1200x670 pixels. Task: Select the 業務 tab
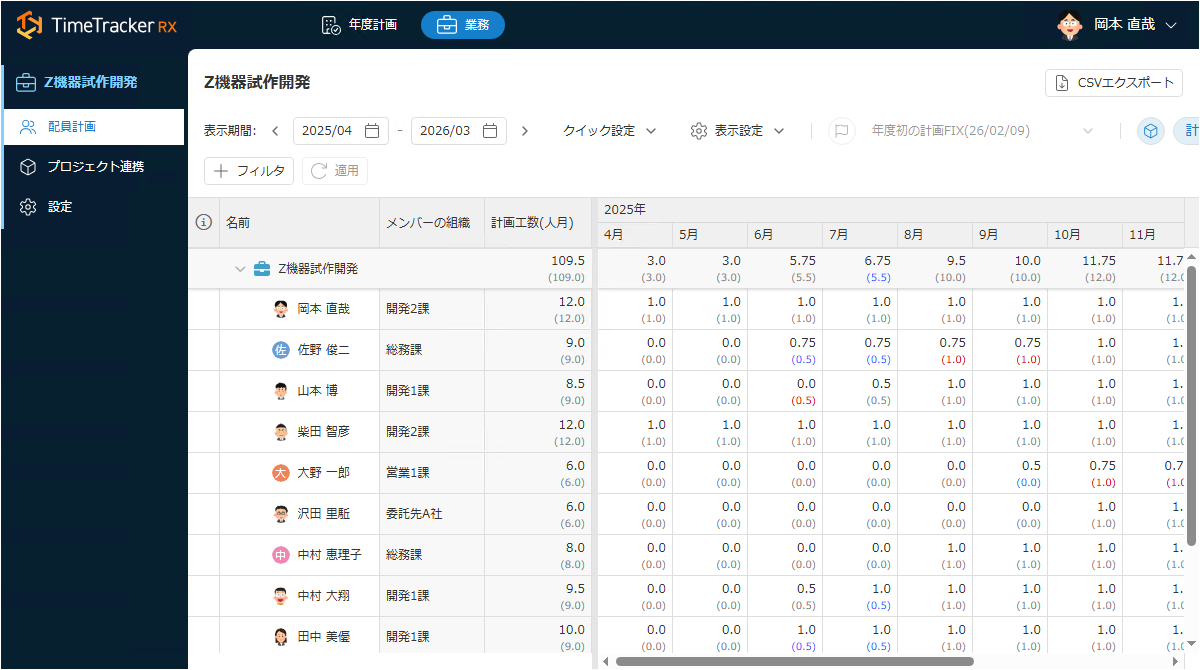pyautogui.click(x=462, y=25)
